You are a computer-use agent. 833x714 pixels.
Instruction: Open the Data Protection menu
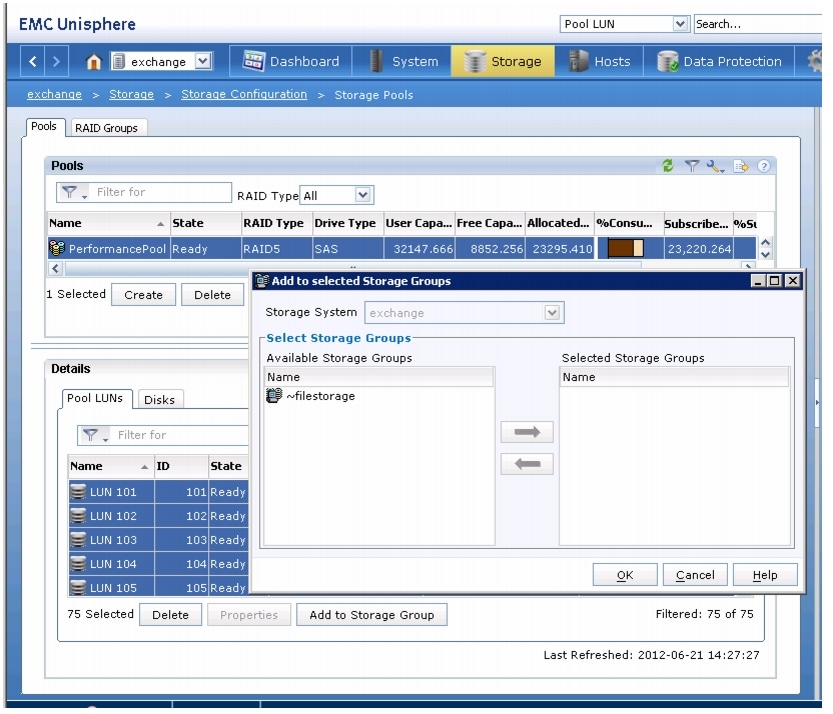click(719, 62)
